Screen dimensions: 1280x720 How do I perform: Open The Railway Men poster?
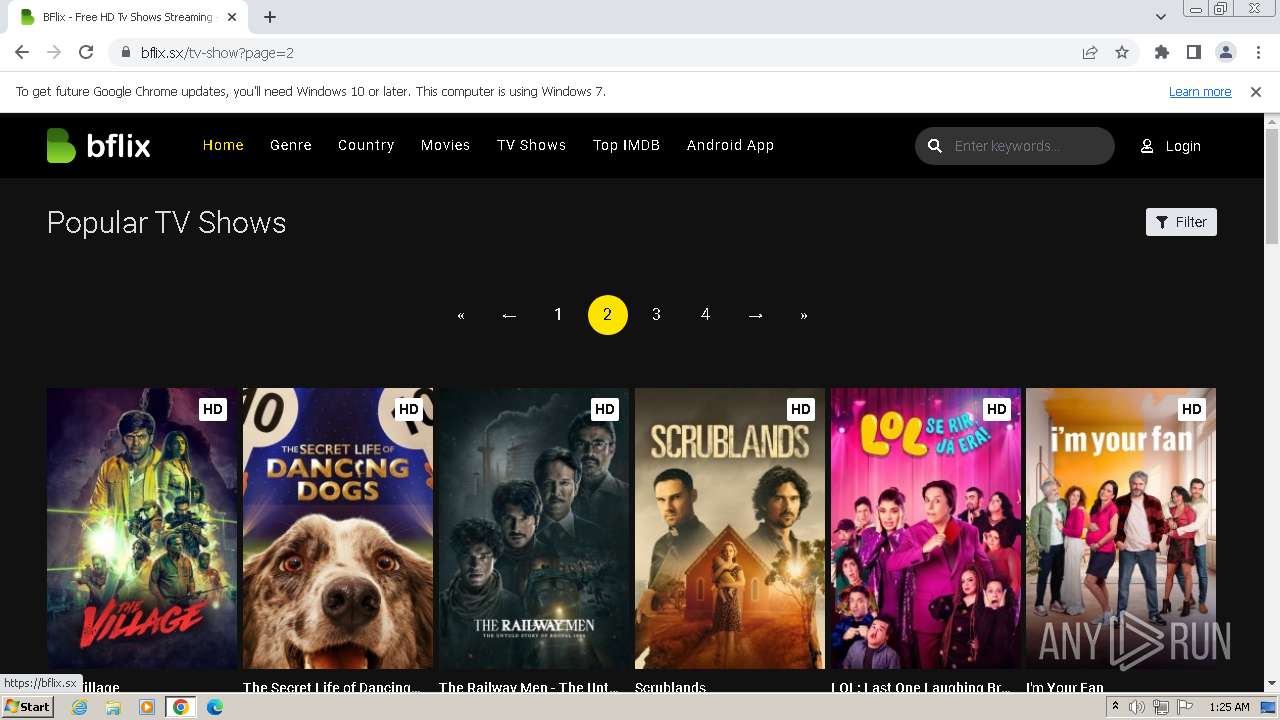[534, 528]
